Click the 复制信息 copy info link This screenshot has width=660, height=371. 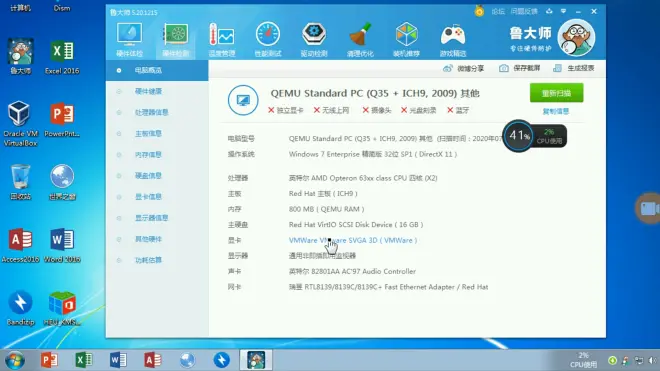556,112
